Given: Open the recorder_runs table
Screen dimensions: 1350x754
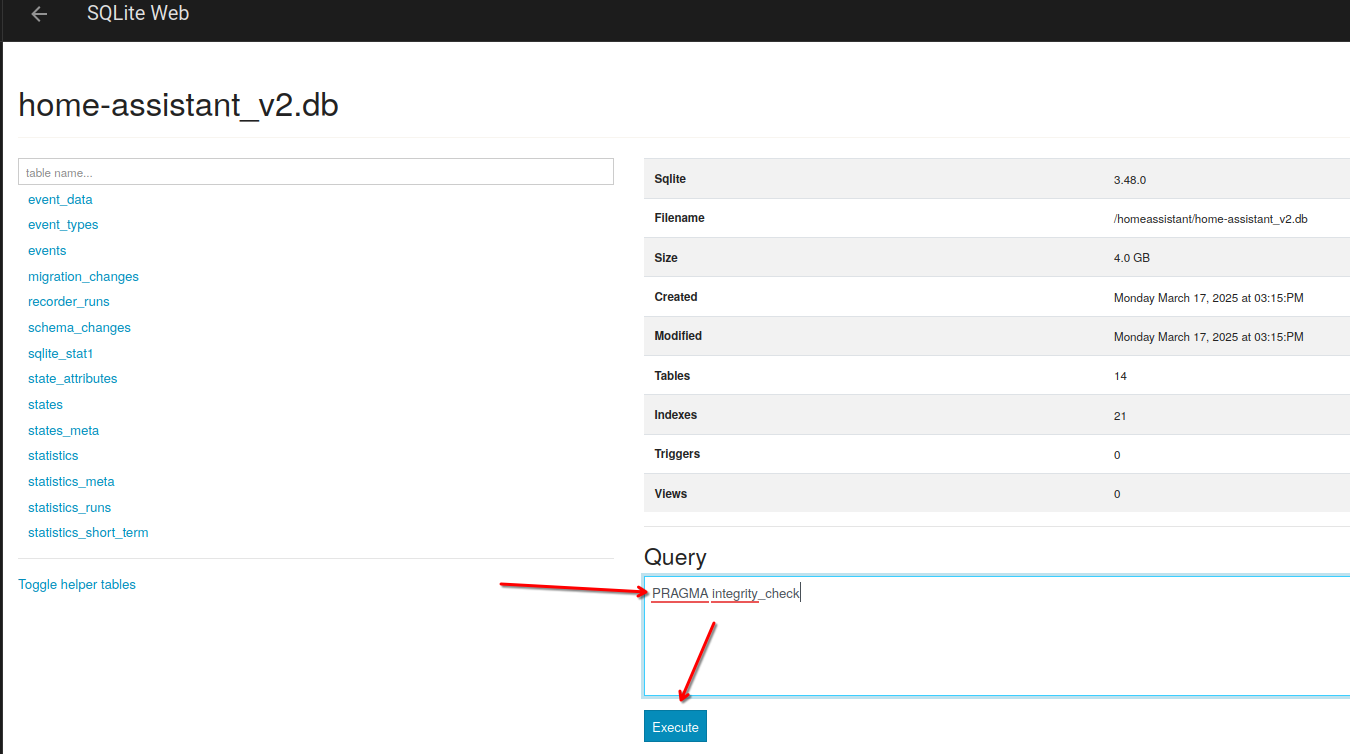Looking at the screenshot, I should [x=69, y=301].
